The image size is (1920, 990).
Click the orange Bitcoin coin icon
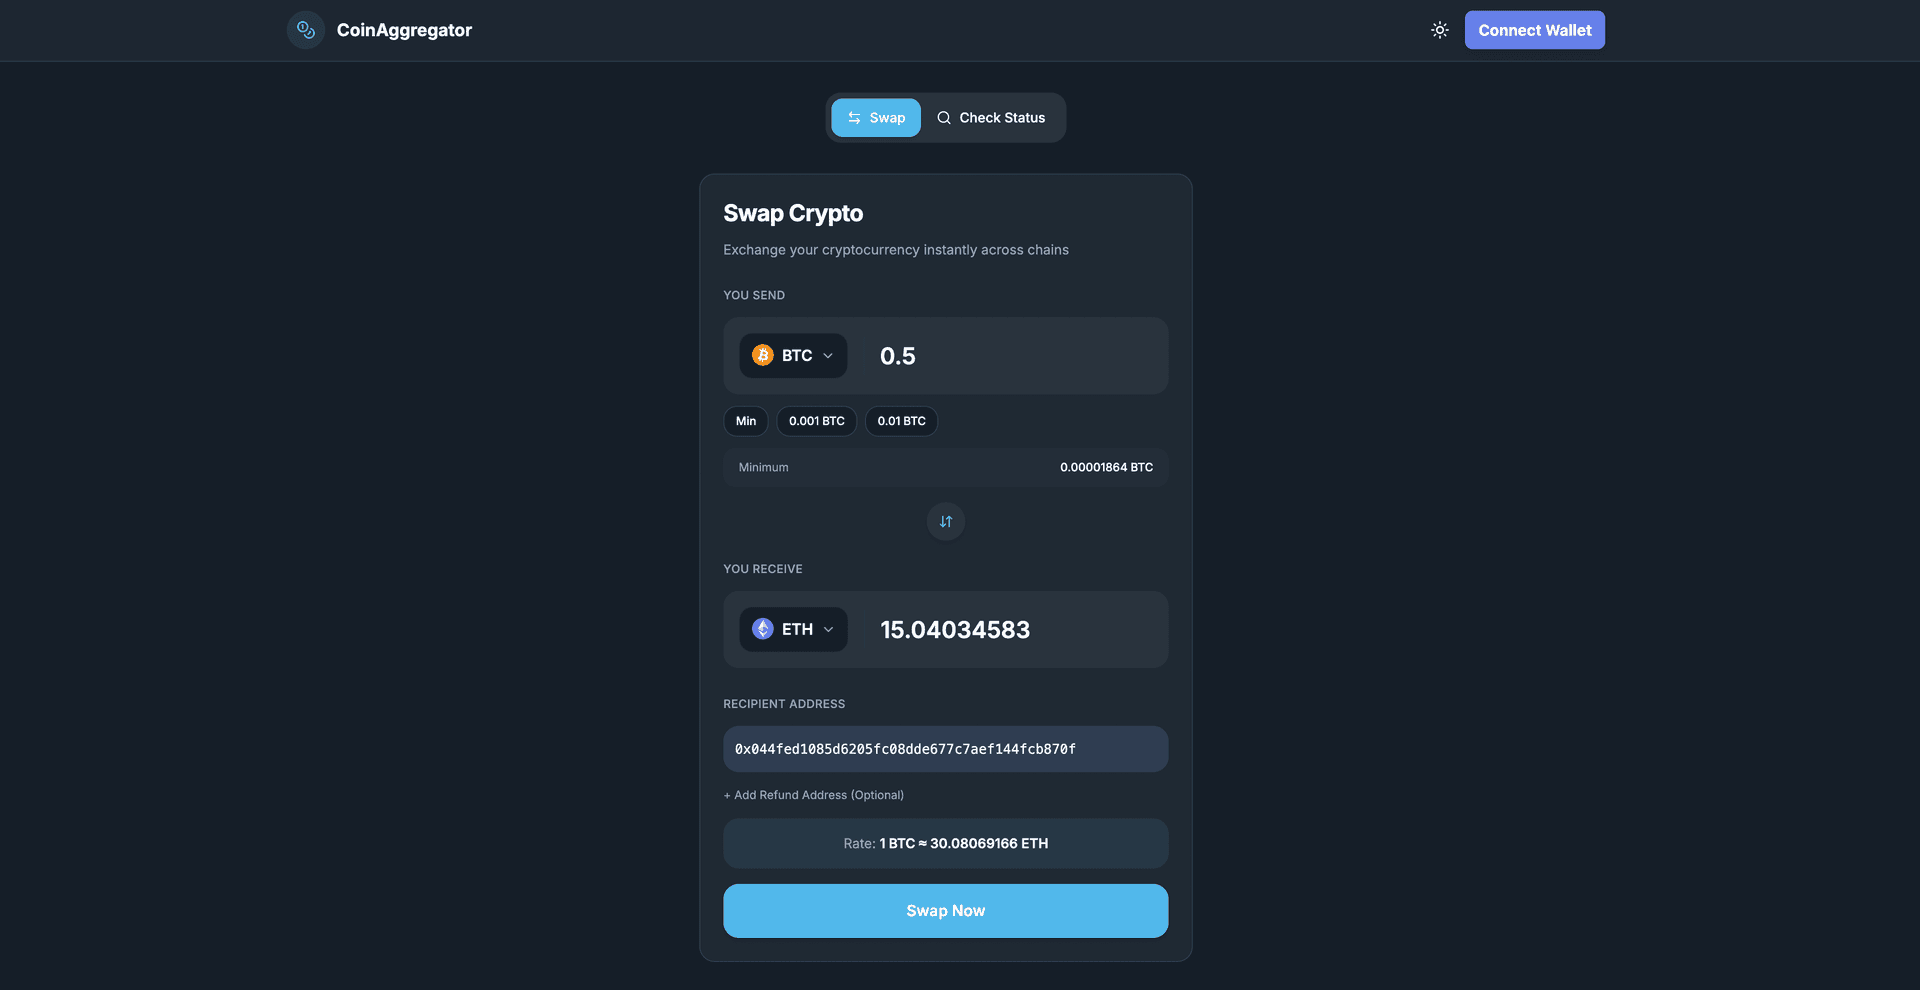point(763,356)
